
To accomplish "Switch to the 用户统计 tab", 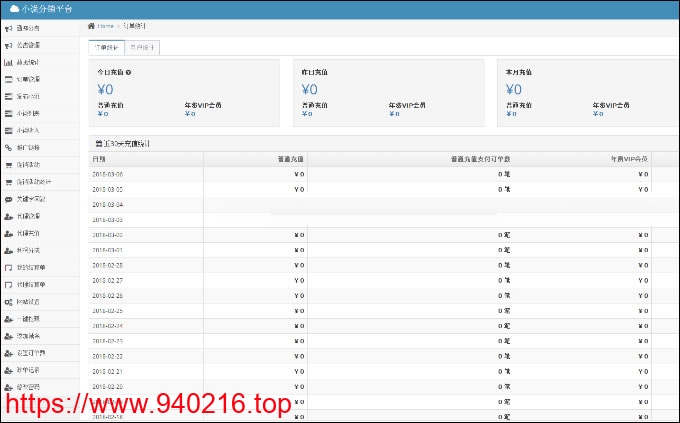I will 142,48.
